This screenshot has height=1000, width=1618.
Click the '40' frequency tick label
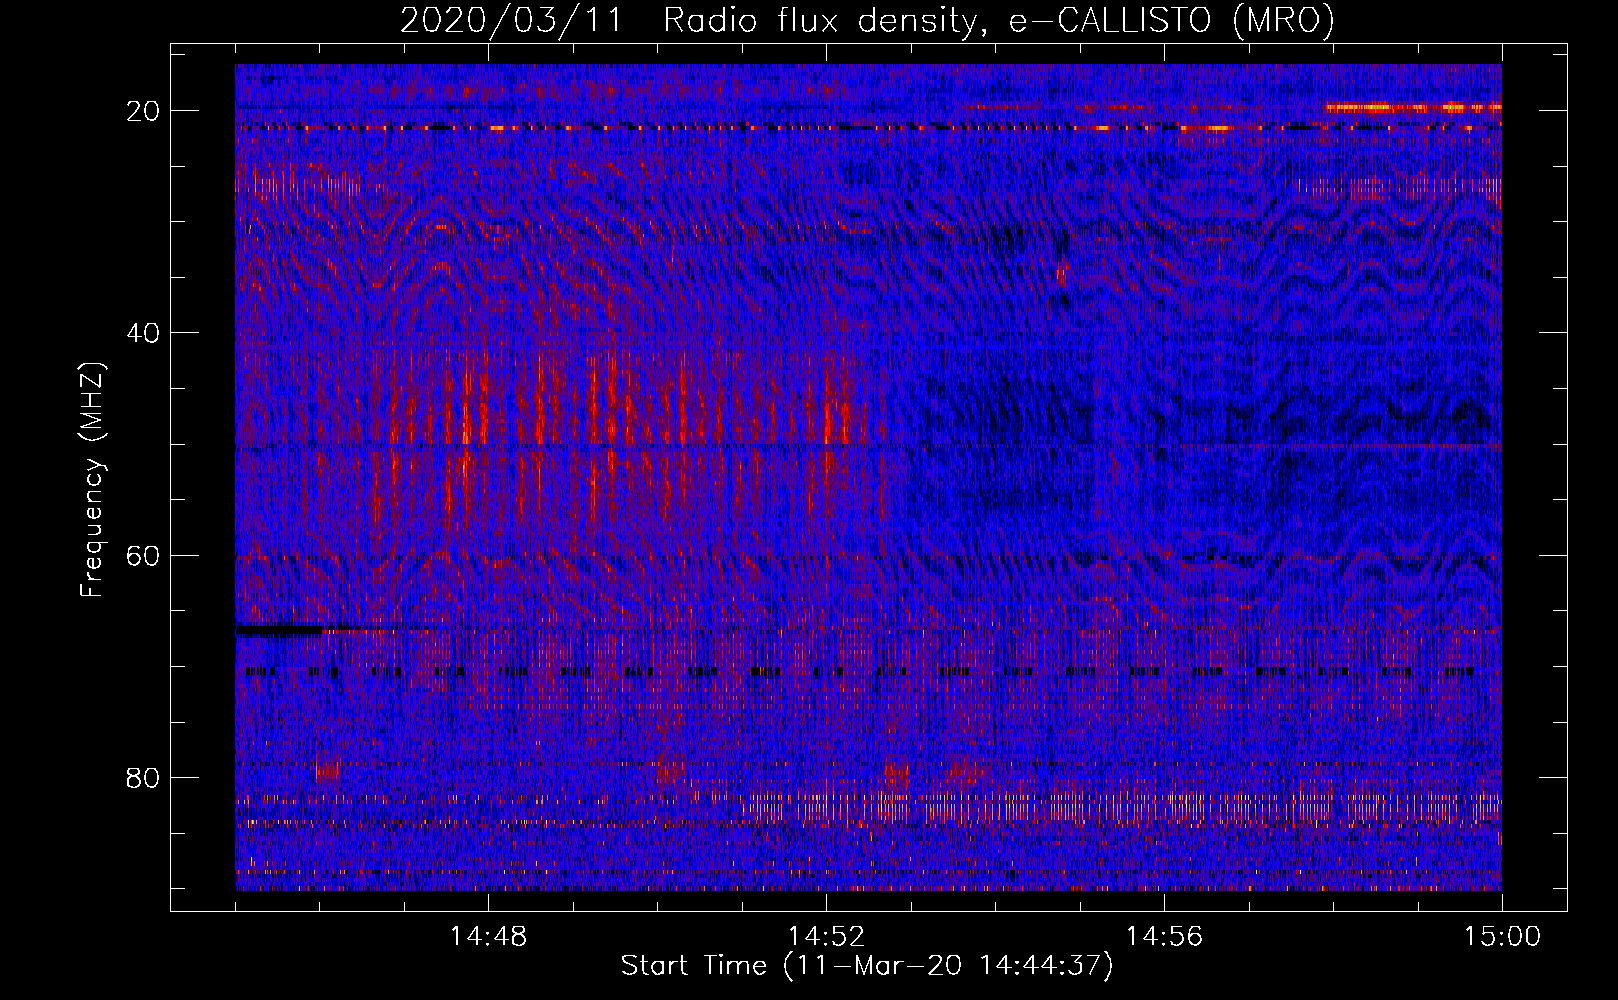click(x=143, y=333)
